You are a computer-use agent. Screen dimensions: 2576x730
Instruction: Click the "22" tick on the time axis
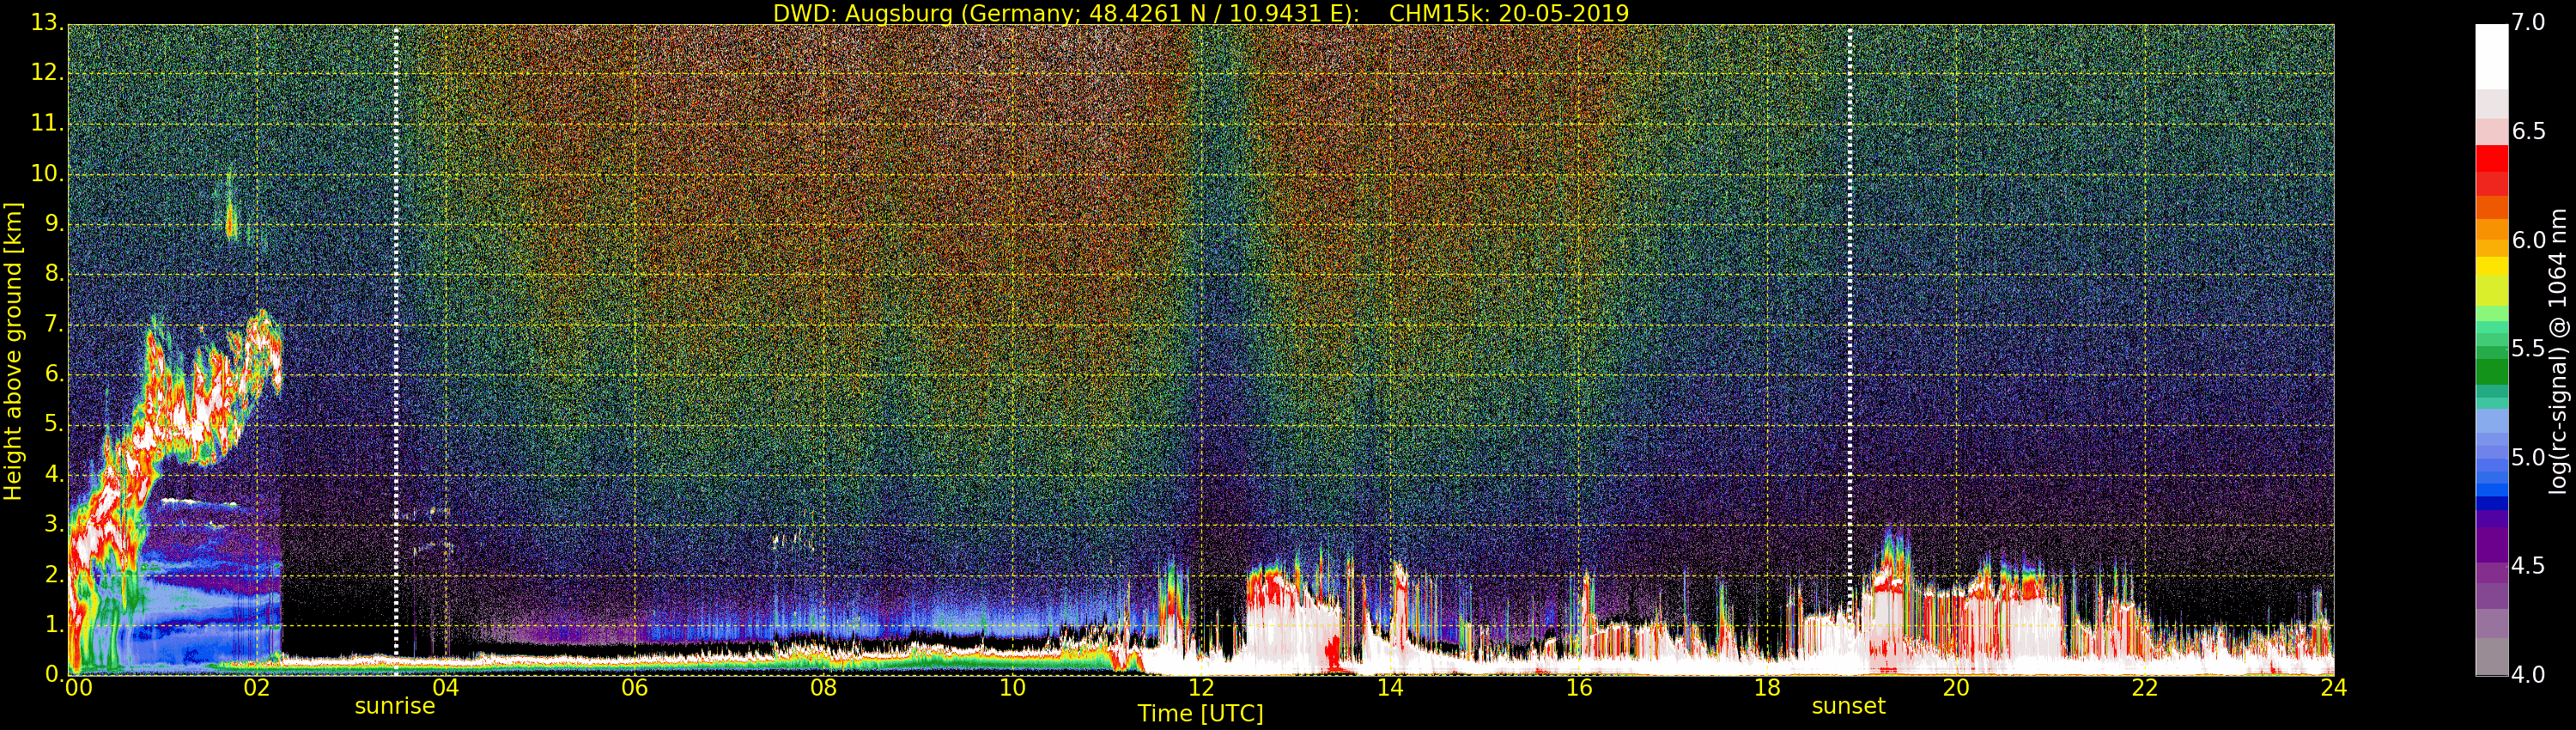click(x=2146, y=687)
